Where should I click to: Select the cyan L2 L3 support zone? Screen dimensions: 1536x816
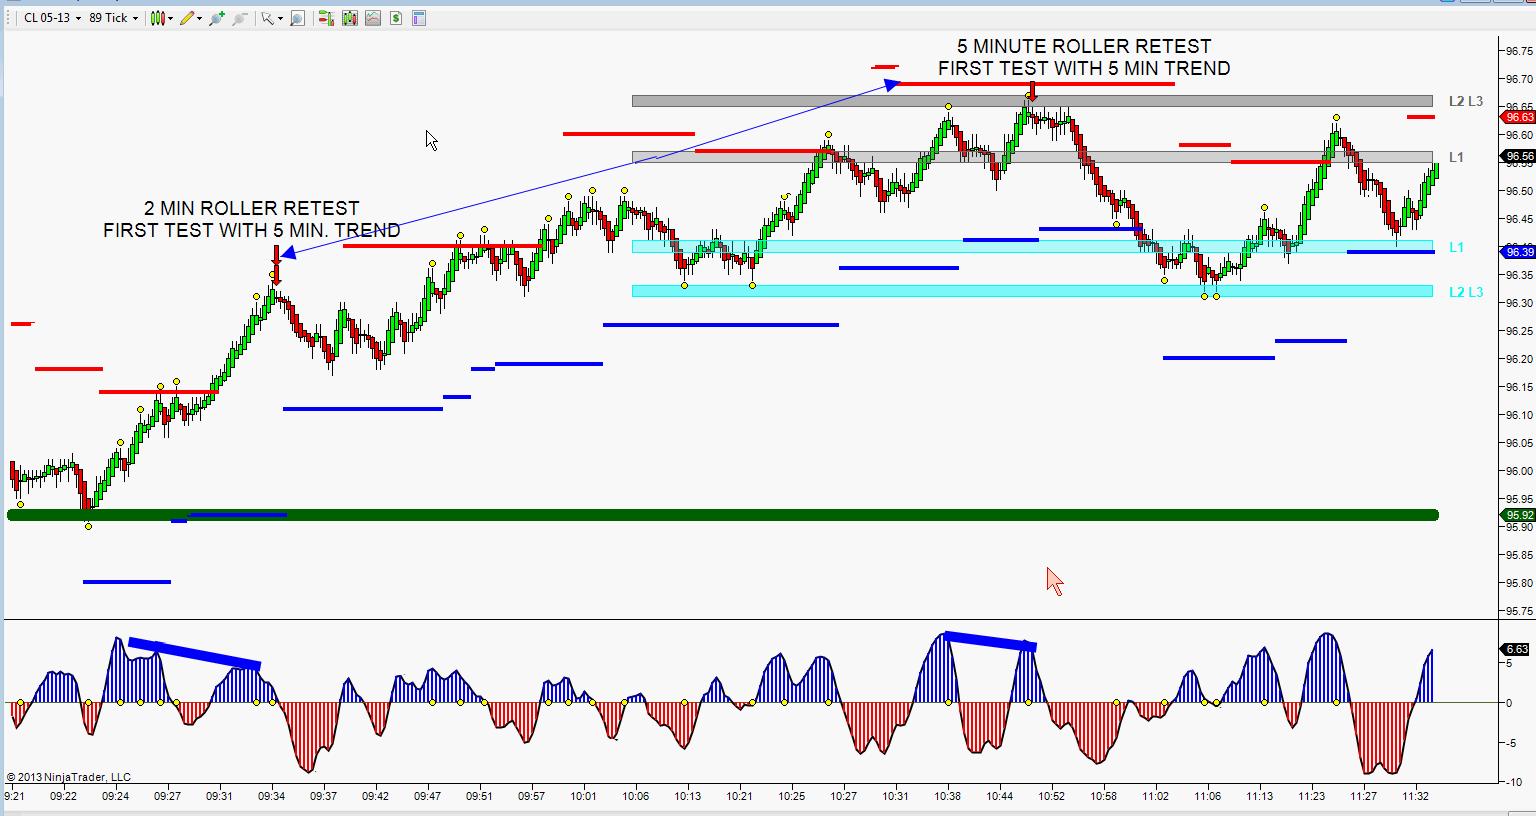[1030, 291]
